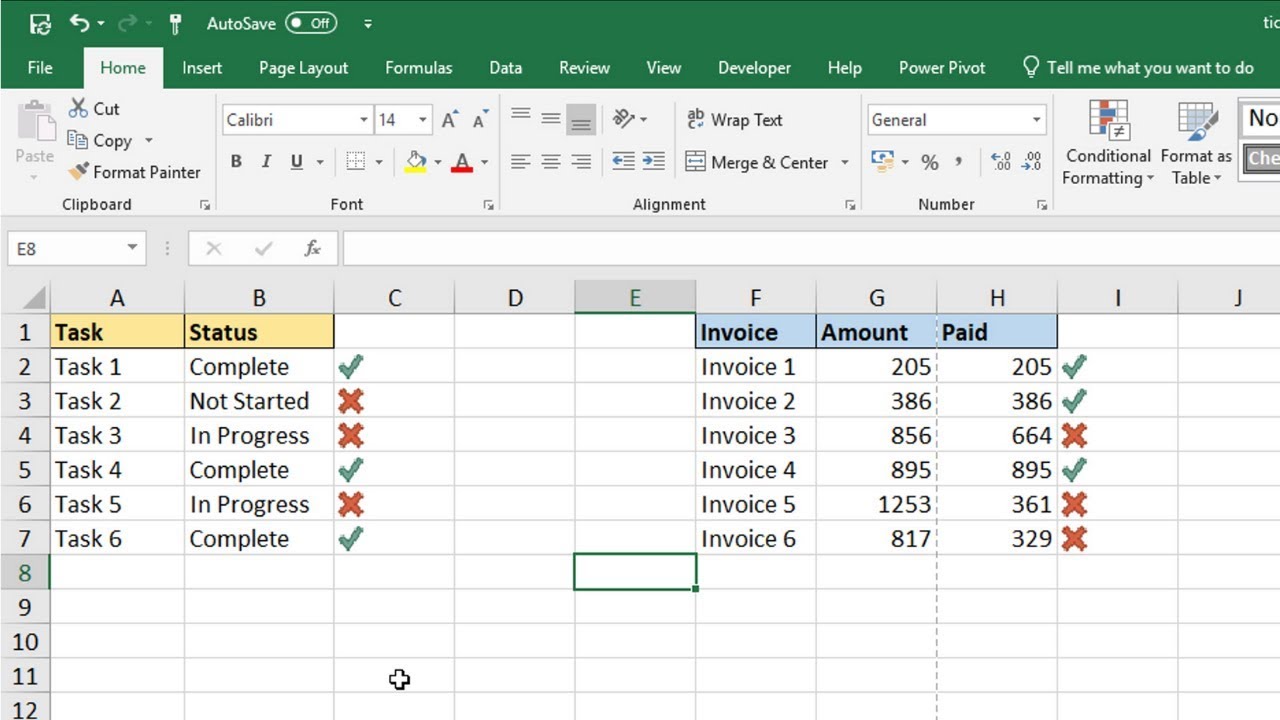Select cell H4 with value 664
This screenshot has height=720, width=1280.
(997, 436)
